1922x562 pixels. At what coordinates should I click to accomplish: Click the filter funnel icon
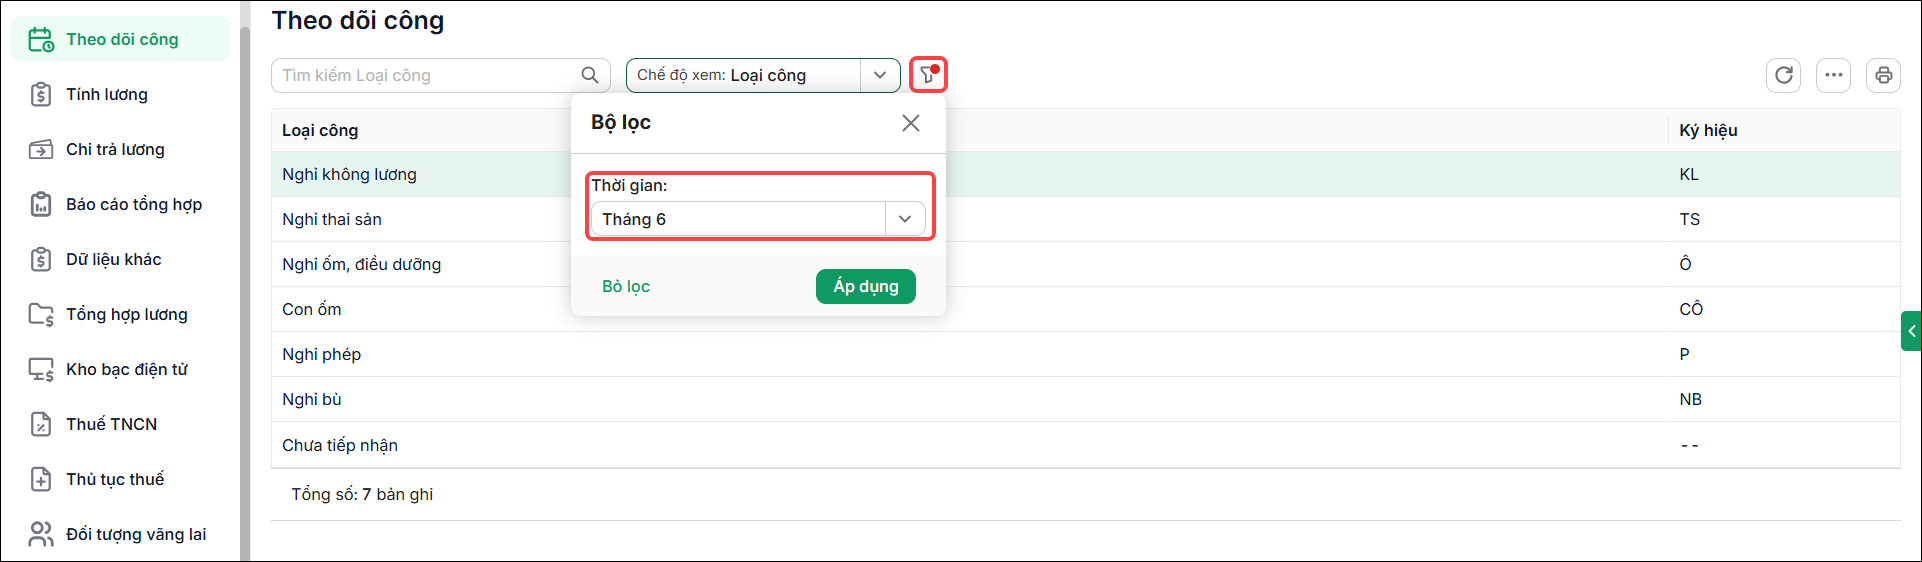point(928,75)
